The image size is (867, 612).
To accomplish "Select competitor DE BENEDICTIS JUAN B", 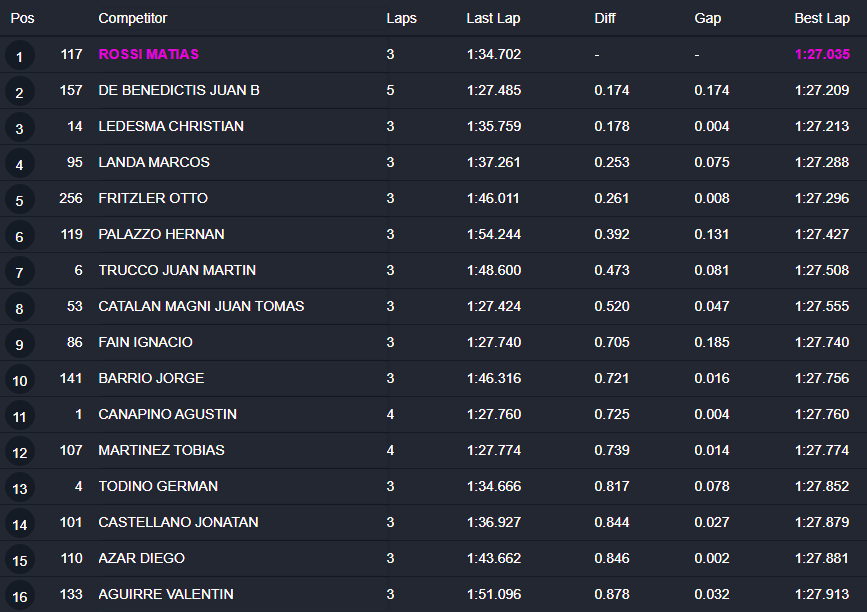I will pos(179,90).
